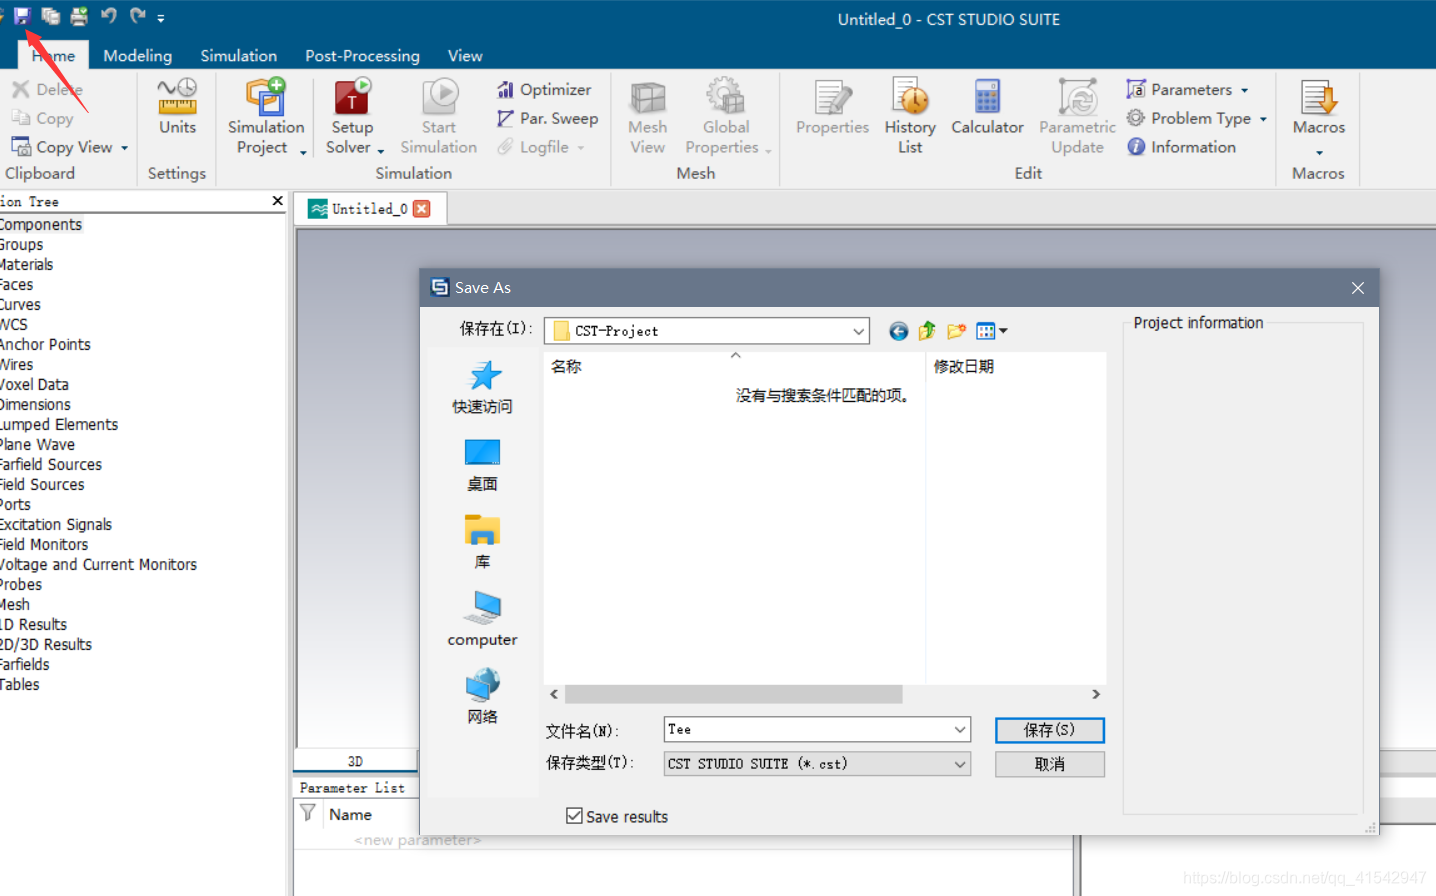Click the file name field containing Tee
The height and width of the screenshot is (896, 1436).
[817, 730]
